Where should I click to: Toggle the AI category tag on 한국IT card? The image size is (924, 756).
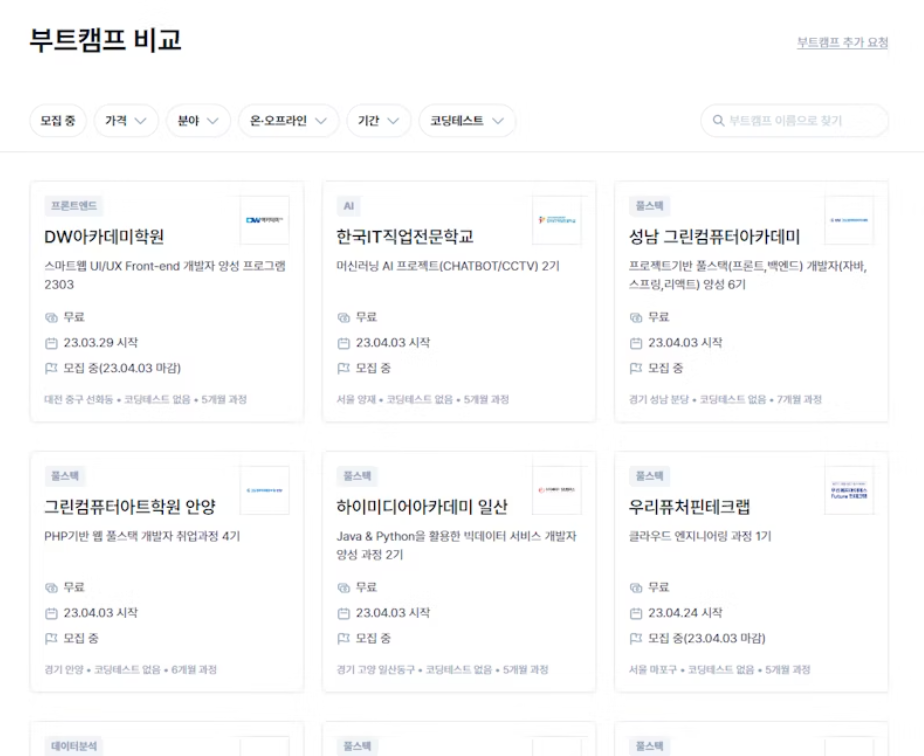coord(349,203)
